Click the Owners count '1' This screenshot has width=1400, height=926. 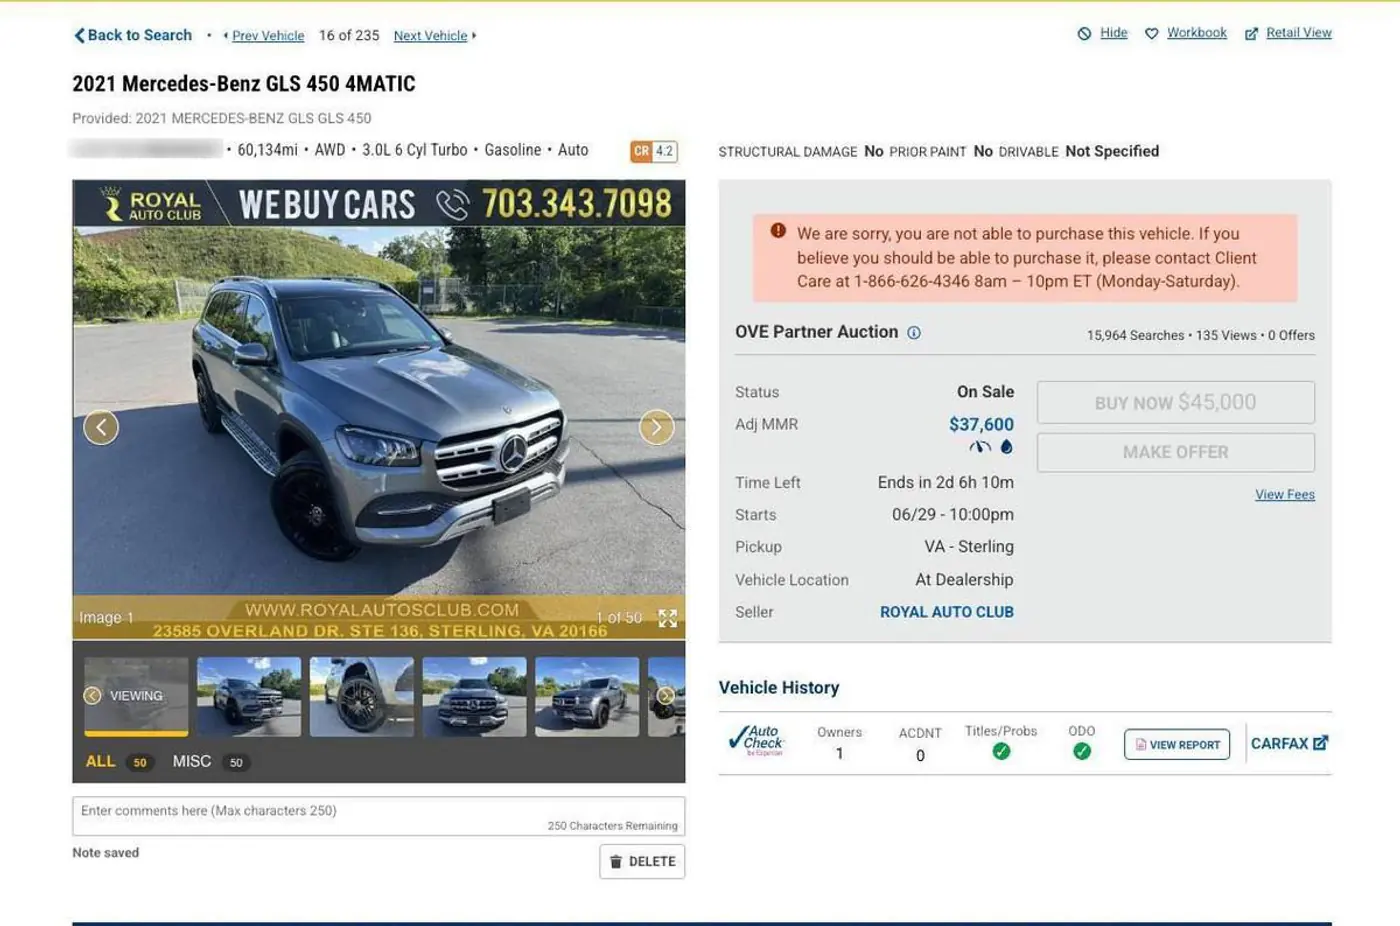(839, 754)
